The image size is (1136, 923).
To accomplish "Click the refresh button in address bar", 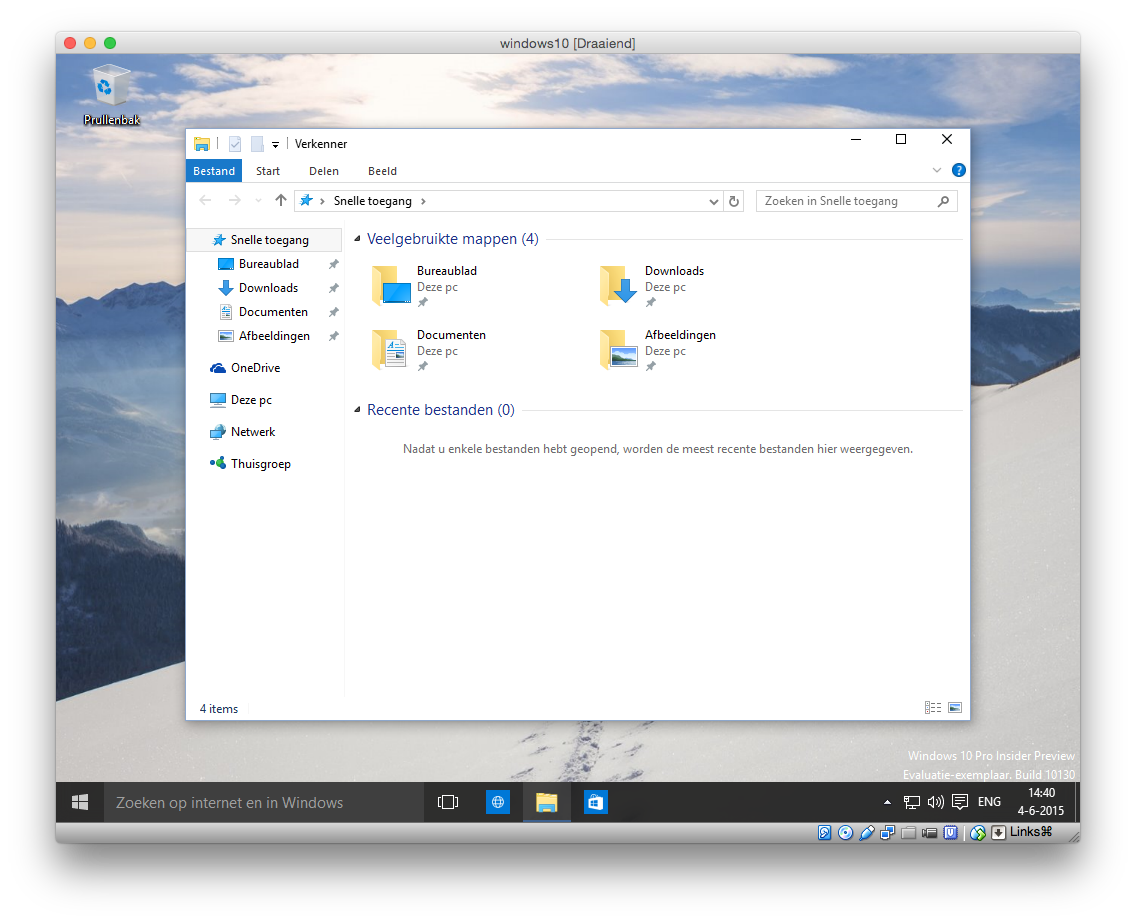I will coord(734,201).
